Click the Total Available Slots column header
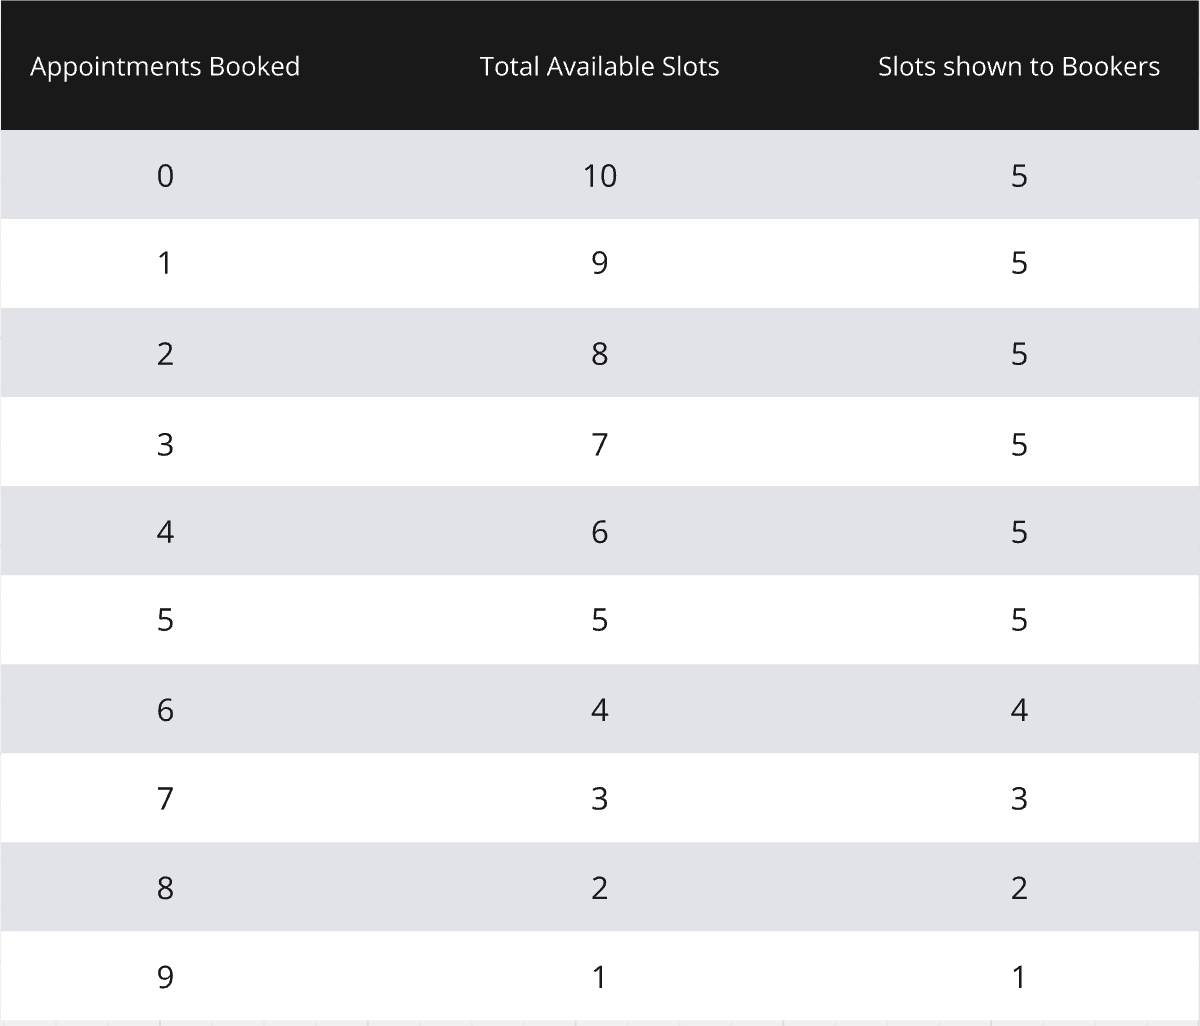Screen dimensions: 1200x1026 (599, 66)
